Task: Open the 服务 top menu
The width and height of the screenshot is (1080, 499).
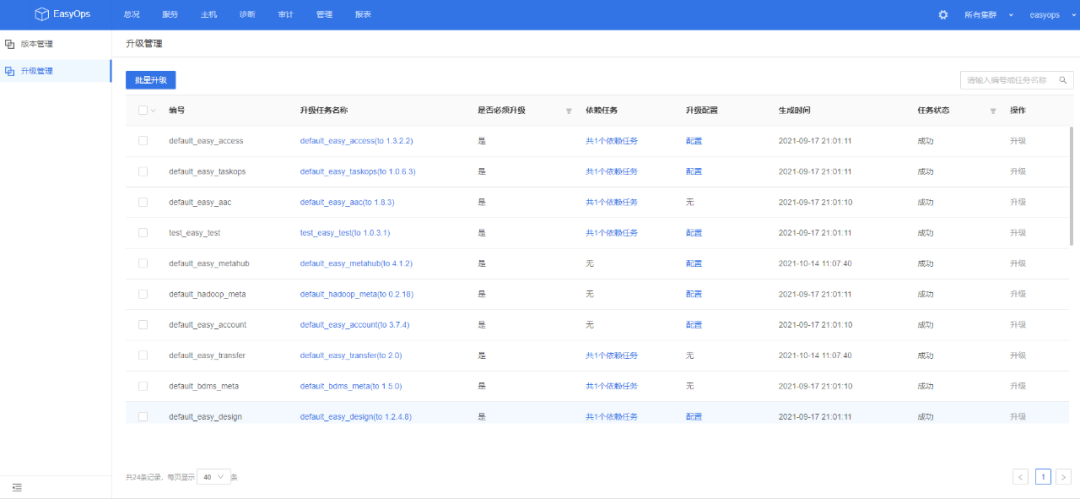Action: tap(170, 15)
